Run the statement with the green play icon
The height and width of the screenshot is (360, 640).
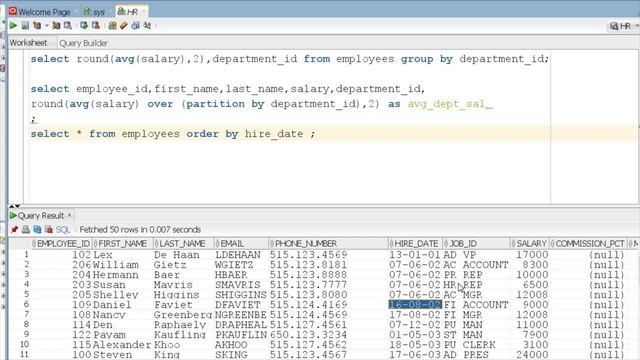(x=13, y=26)
